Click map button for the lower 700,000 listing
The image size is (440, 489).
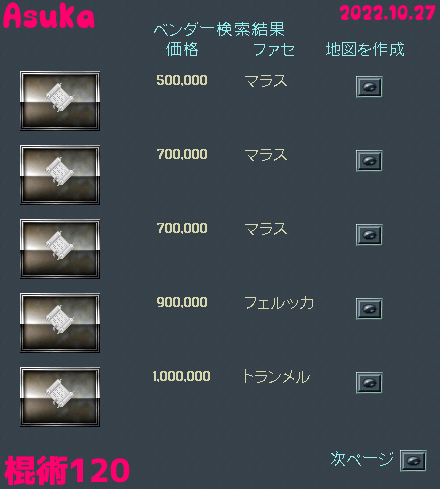click(x=369, y=235)
